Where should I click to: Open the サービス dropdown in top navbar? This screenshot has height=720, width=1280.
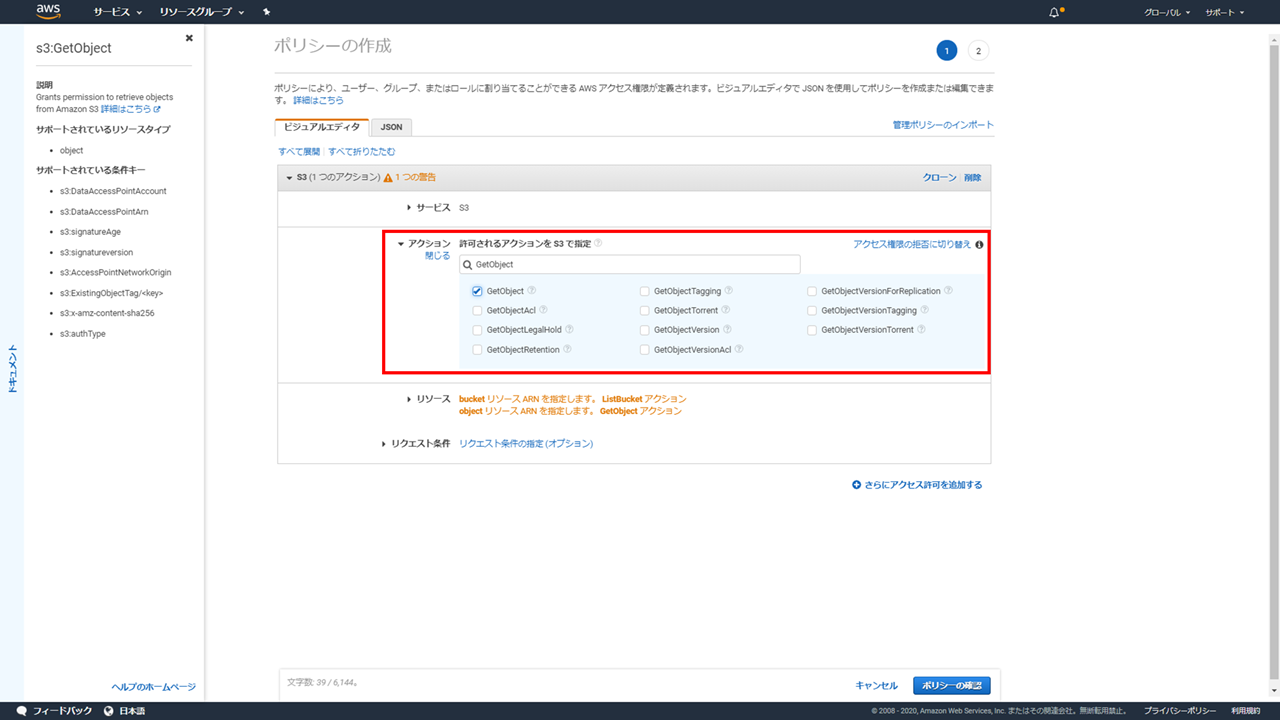click(117, 12)
